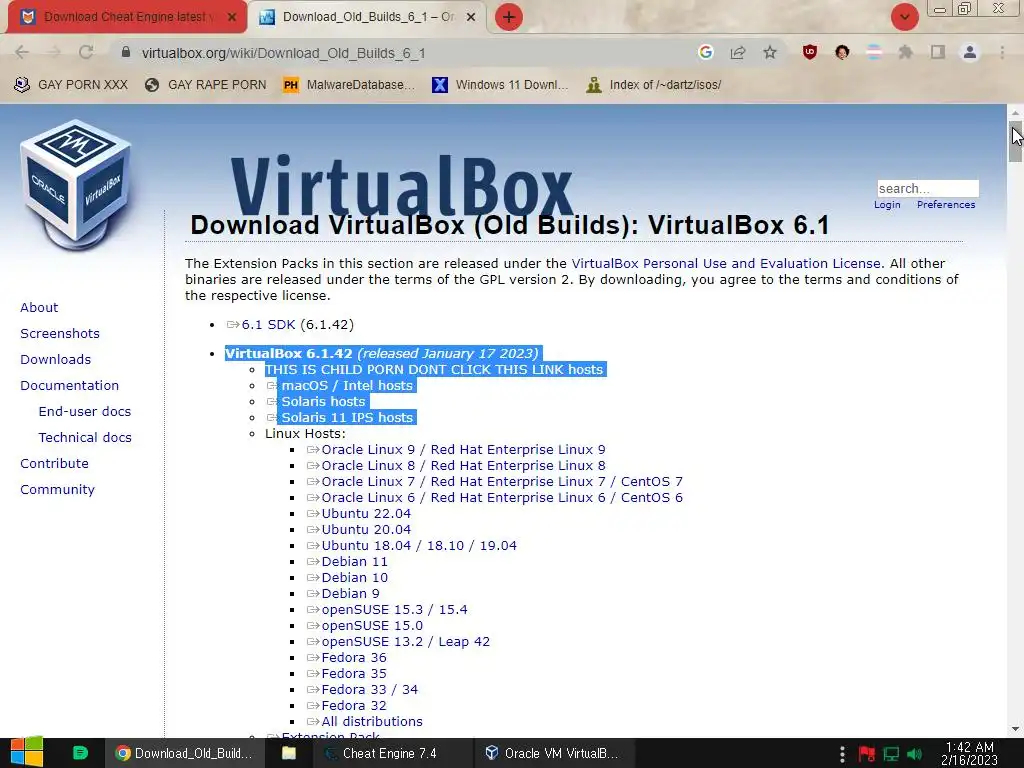1024x768 pixels.
Task: Download the Solaris hosts build
Action: coord(323,402)
